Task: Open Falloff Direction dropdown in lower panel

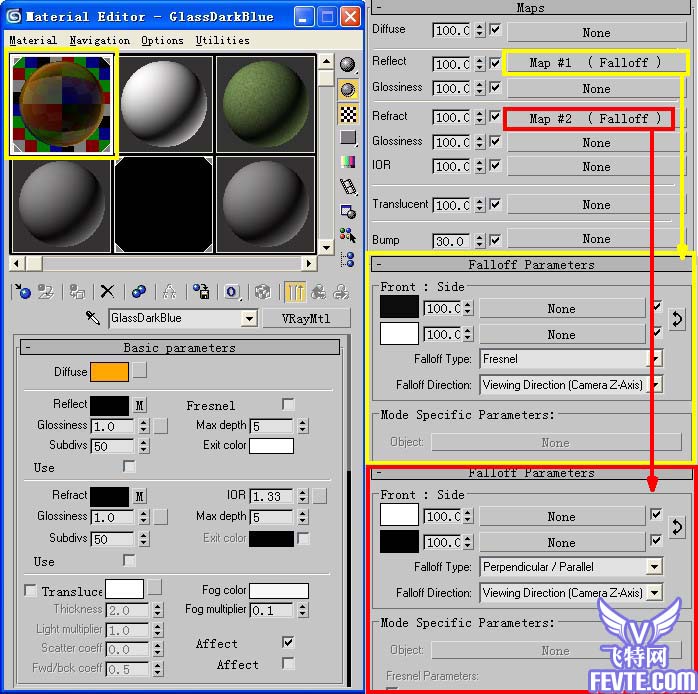Action: coord(654,593)
